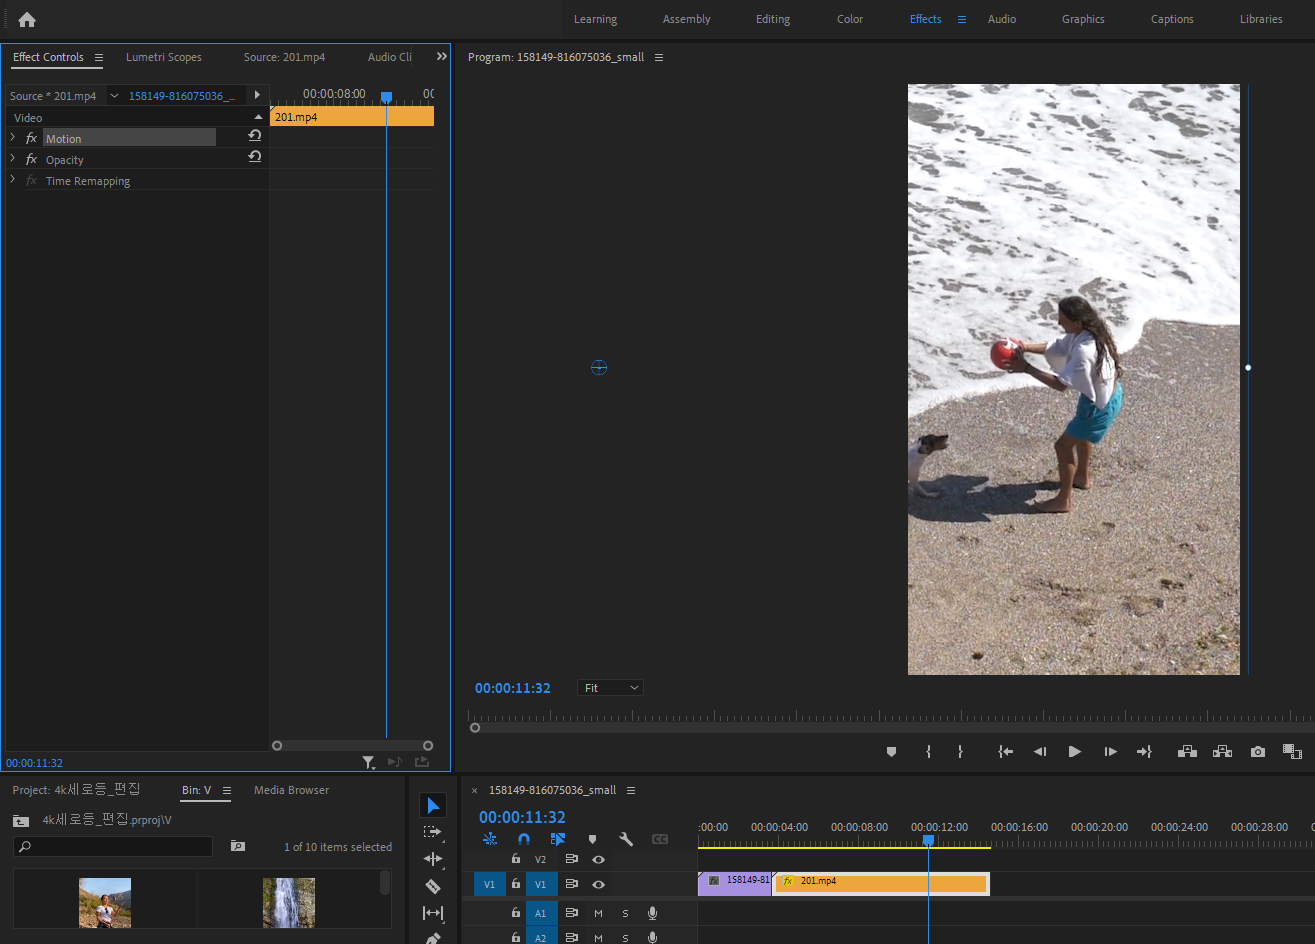This screenshot has width=1315, height=944.
Task: Open Effect Controls panel menu
Action: (x=98, y=58)
